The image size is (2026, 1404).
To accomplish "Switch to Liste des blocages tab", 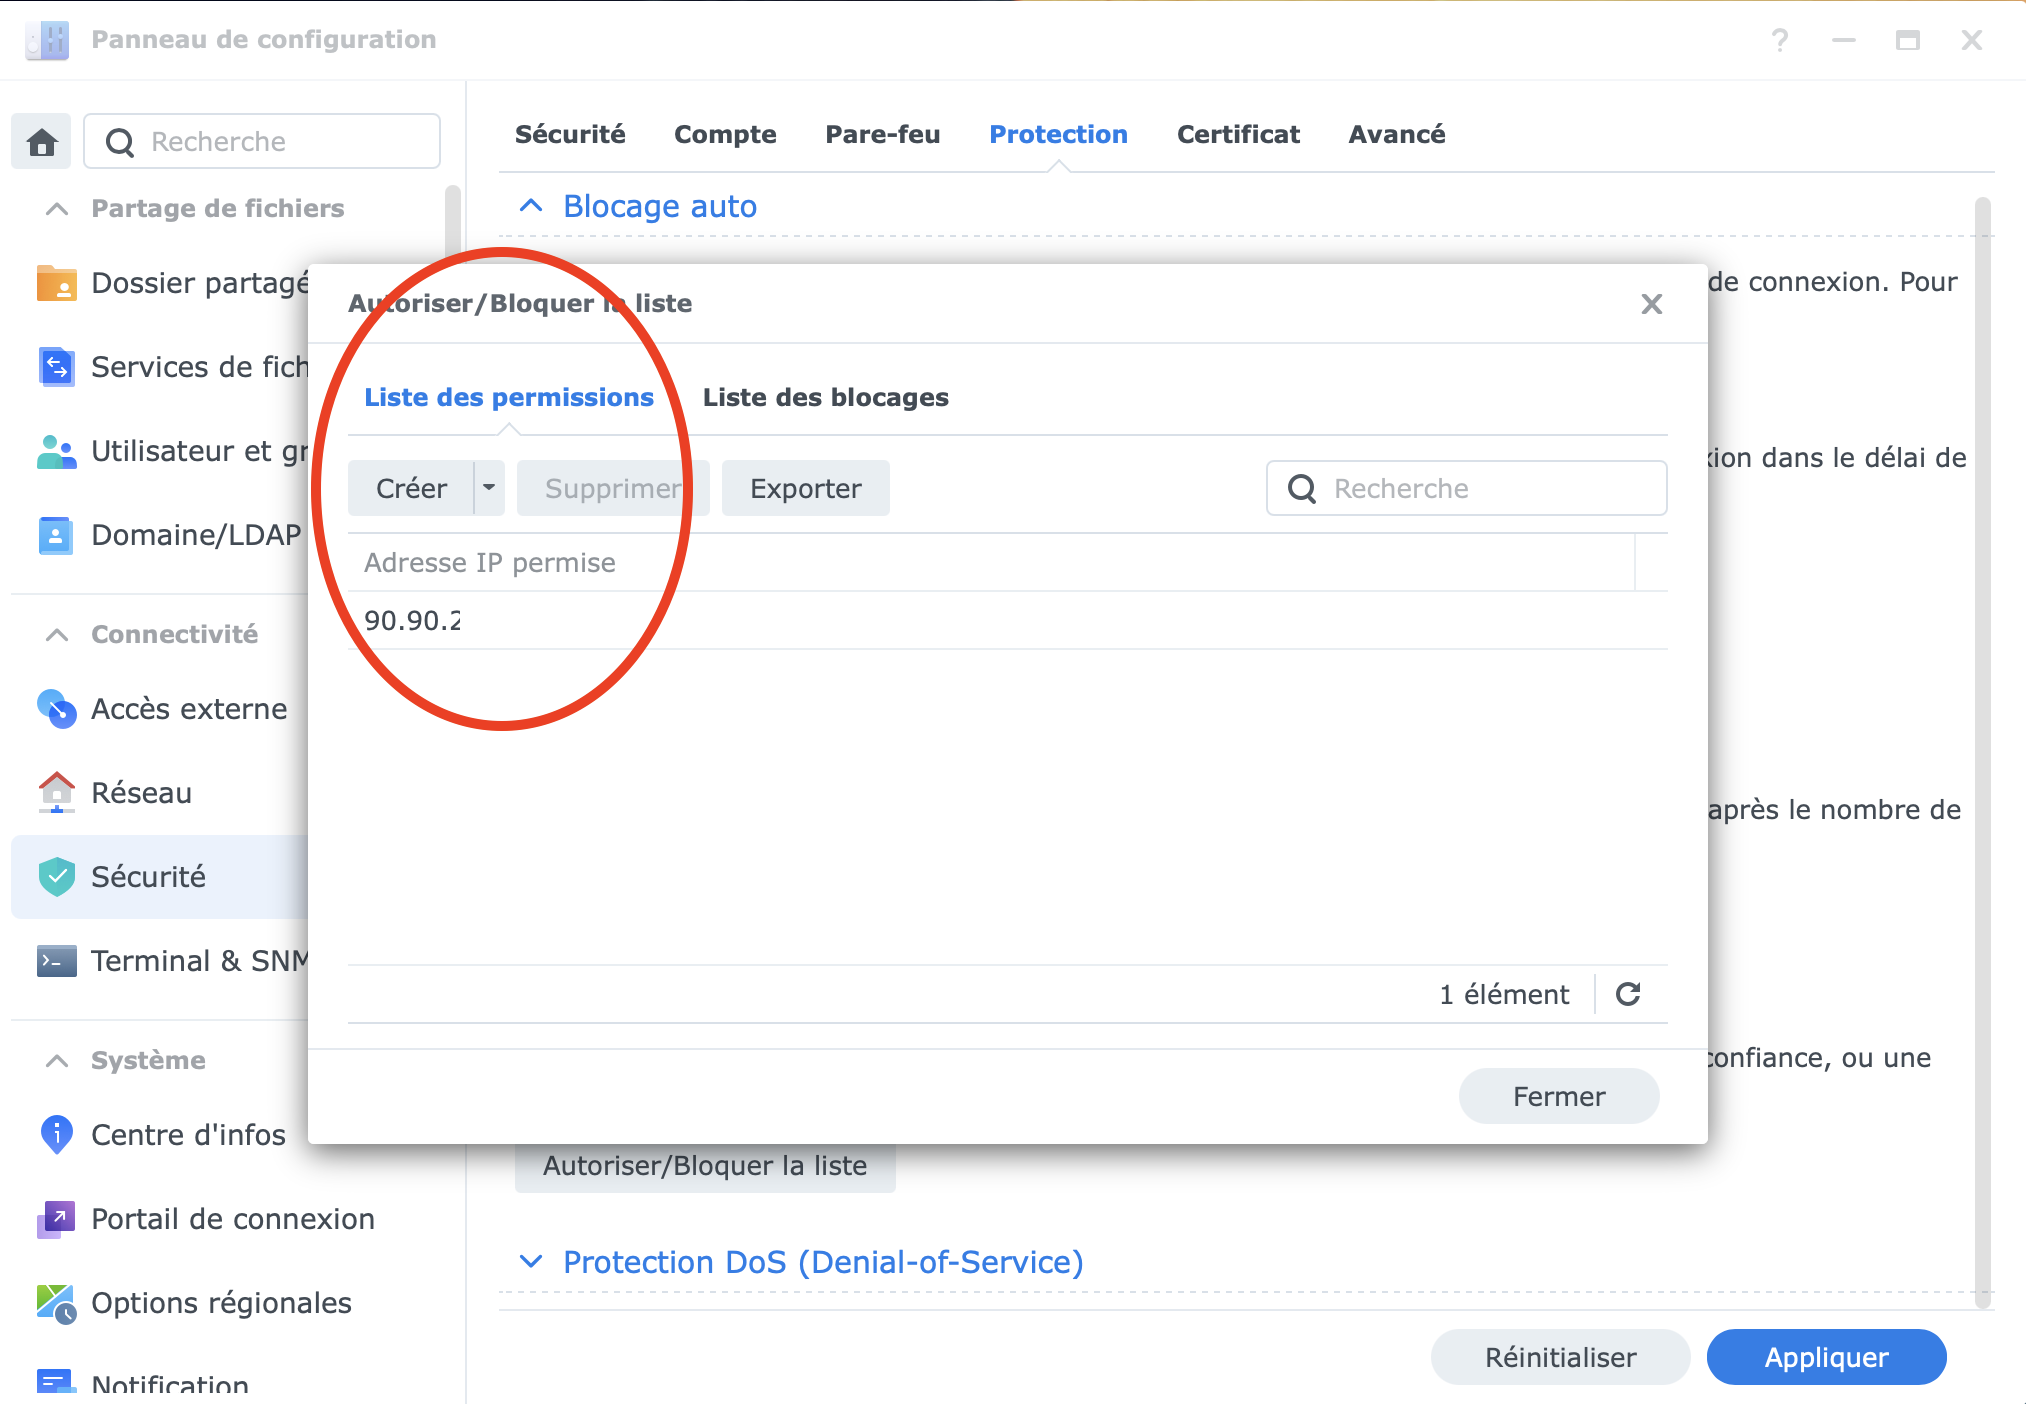I will [825, 397].
